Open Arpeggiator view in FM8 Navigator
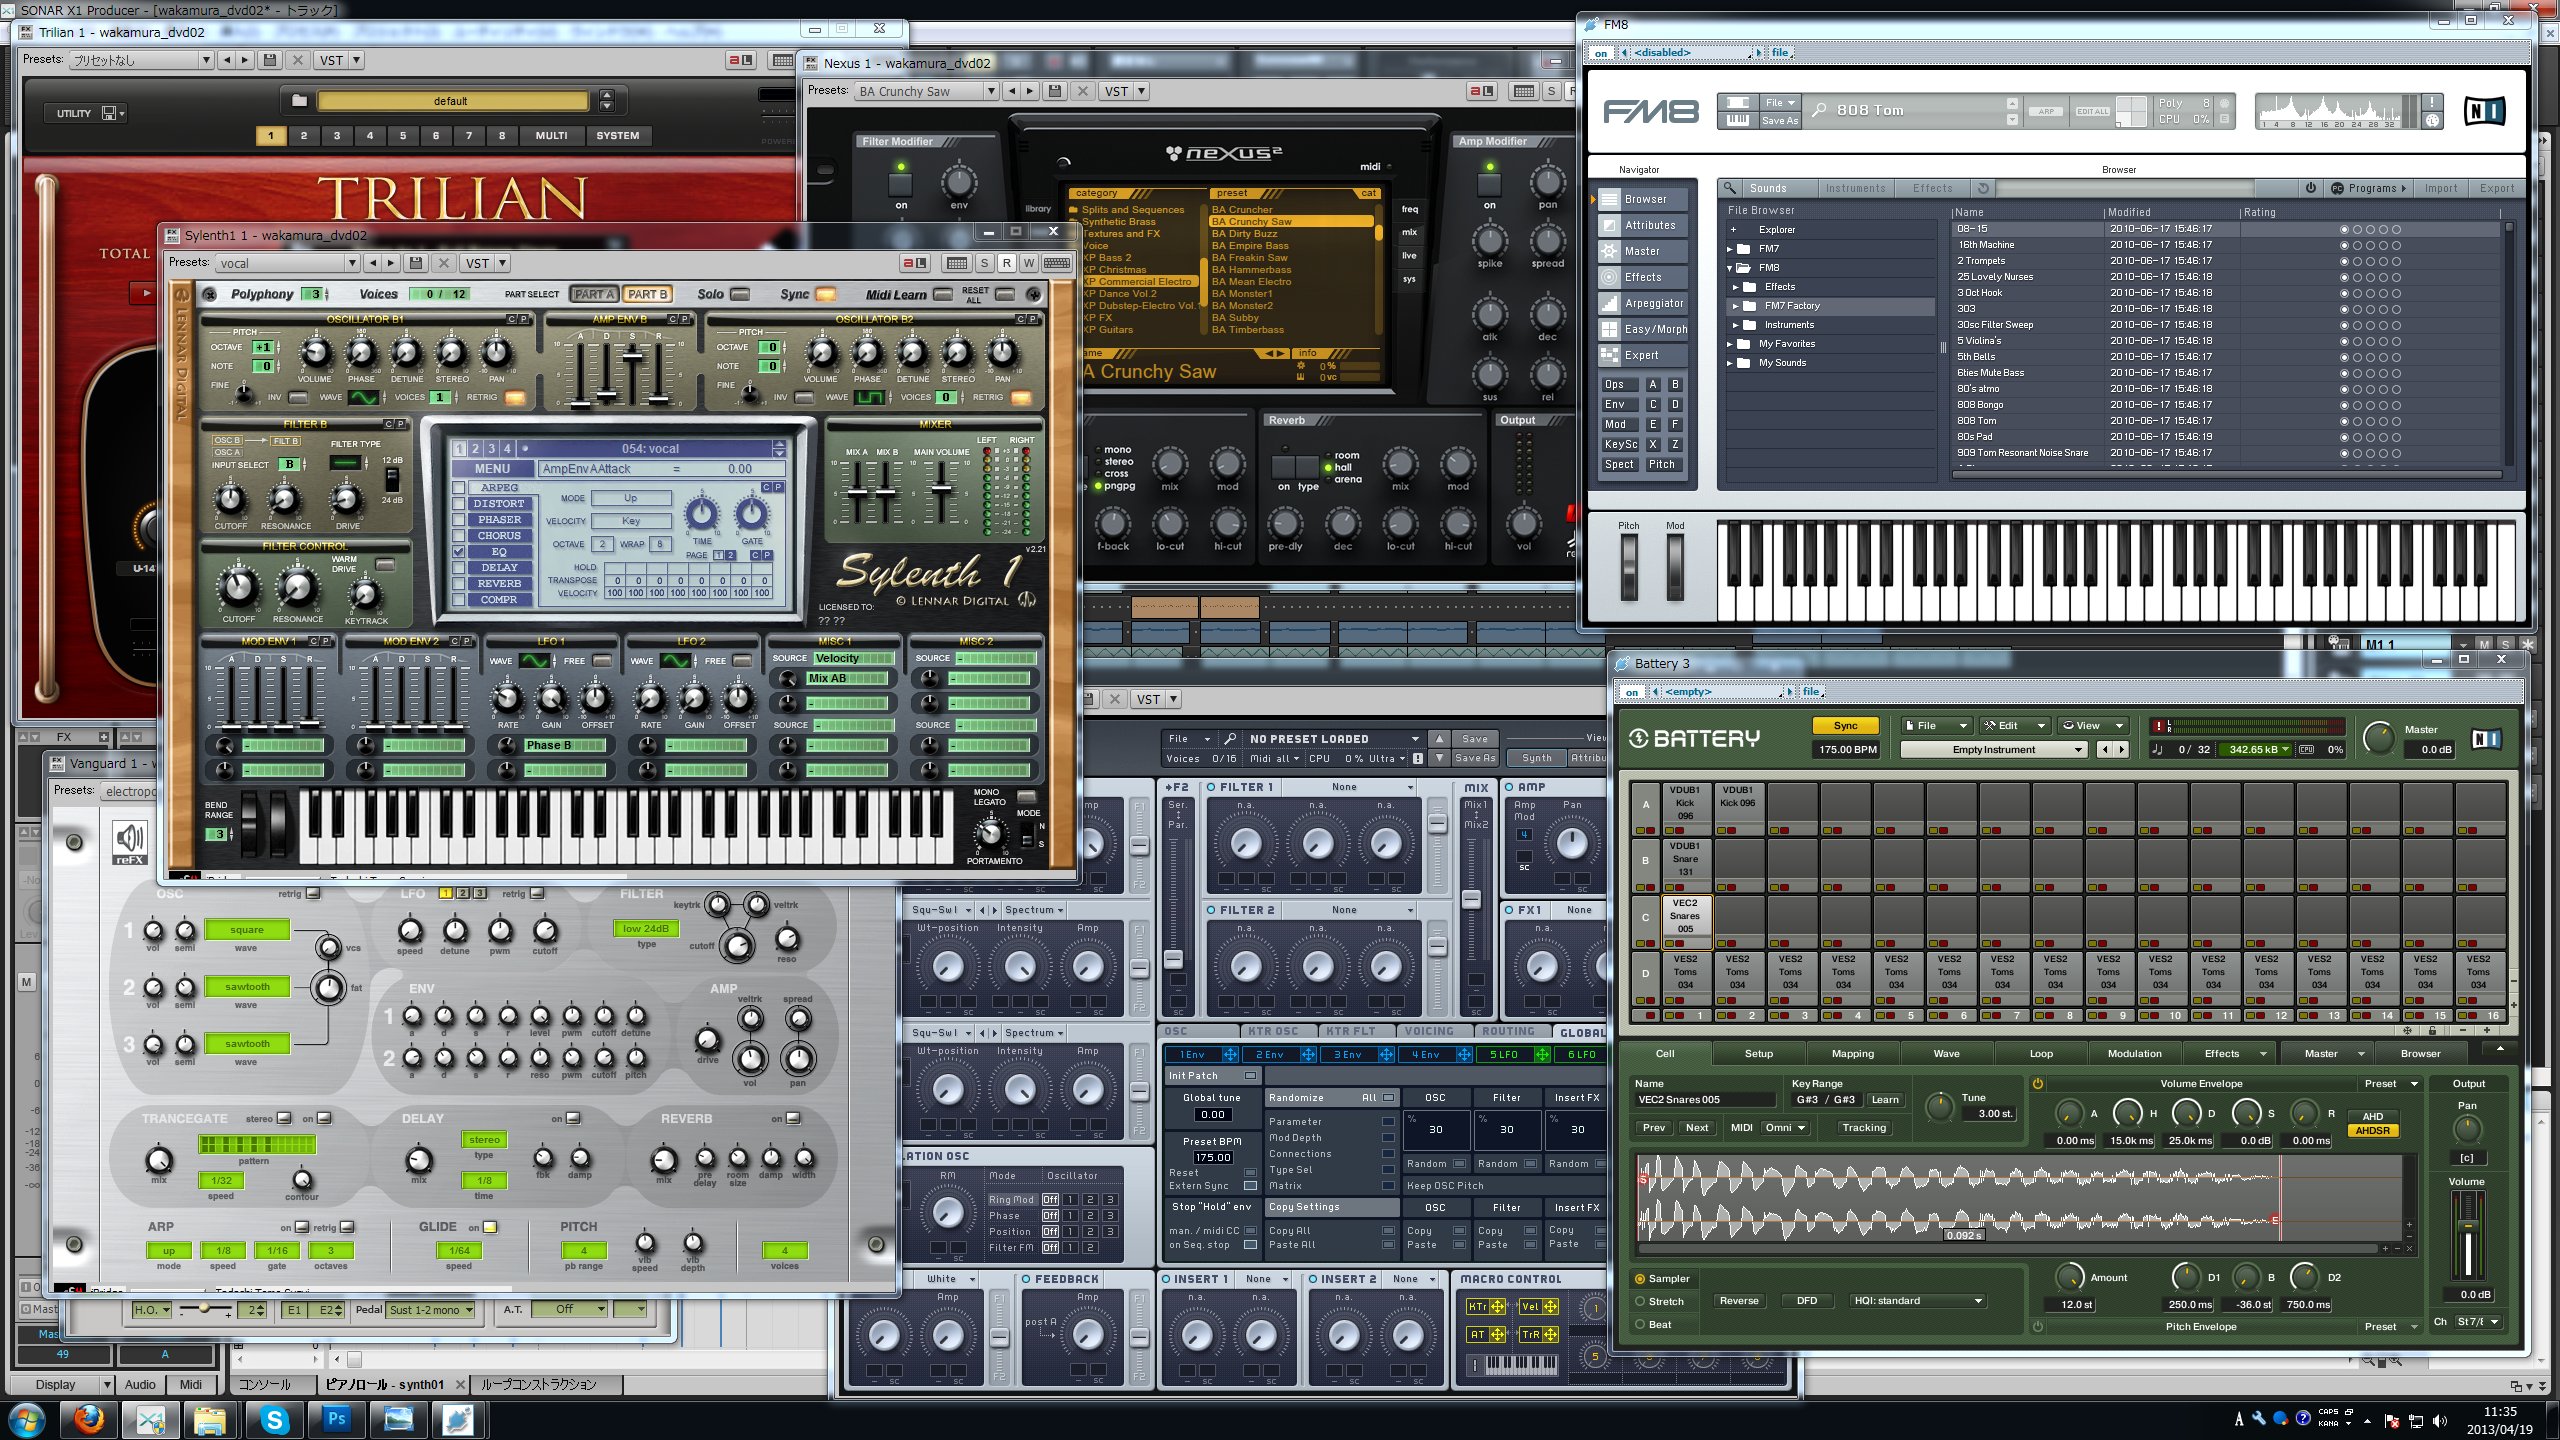Viewport: 2560px width, 1440px height. [1643, 303]
